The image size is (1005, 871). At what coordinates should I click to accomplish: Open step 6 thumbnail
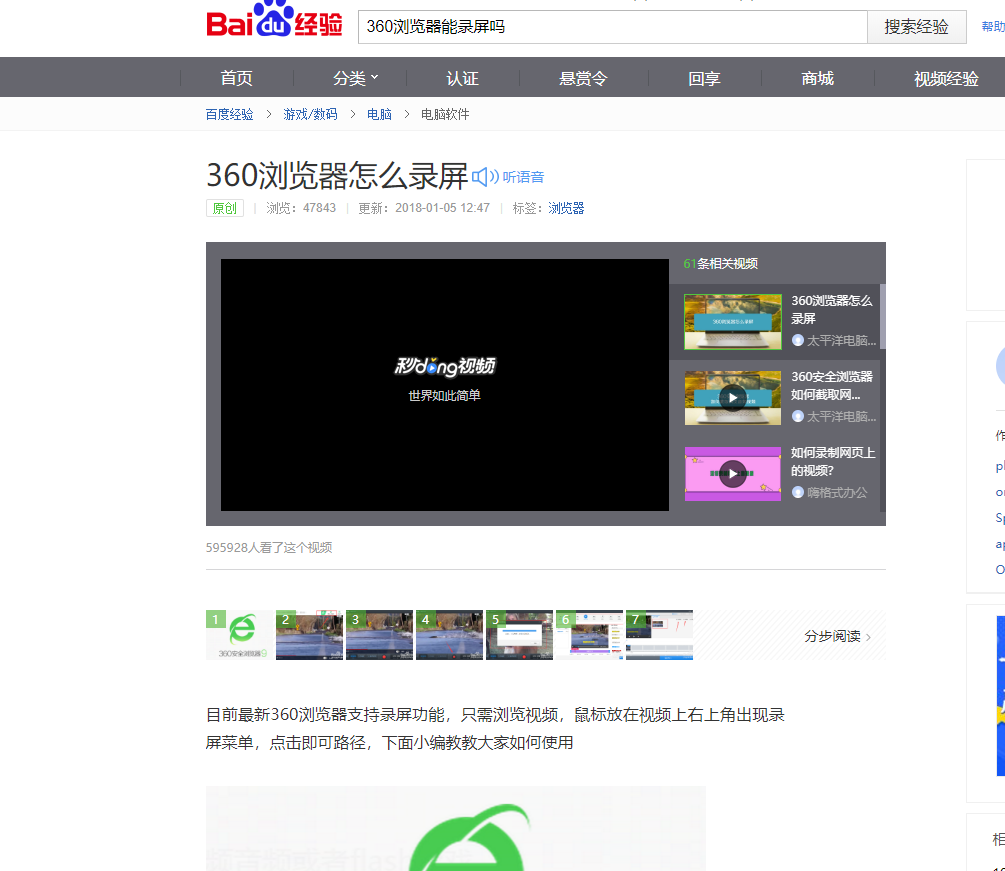click(x=589, y=635)
